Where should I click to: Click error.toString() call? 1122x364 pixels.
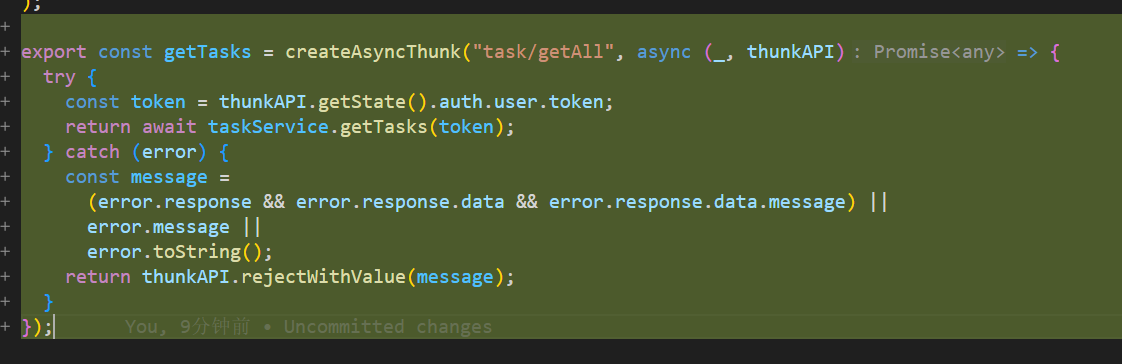coord(180,252)
